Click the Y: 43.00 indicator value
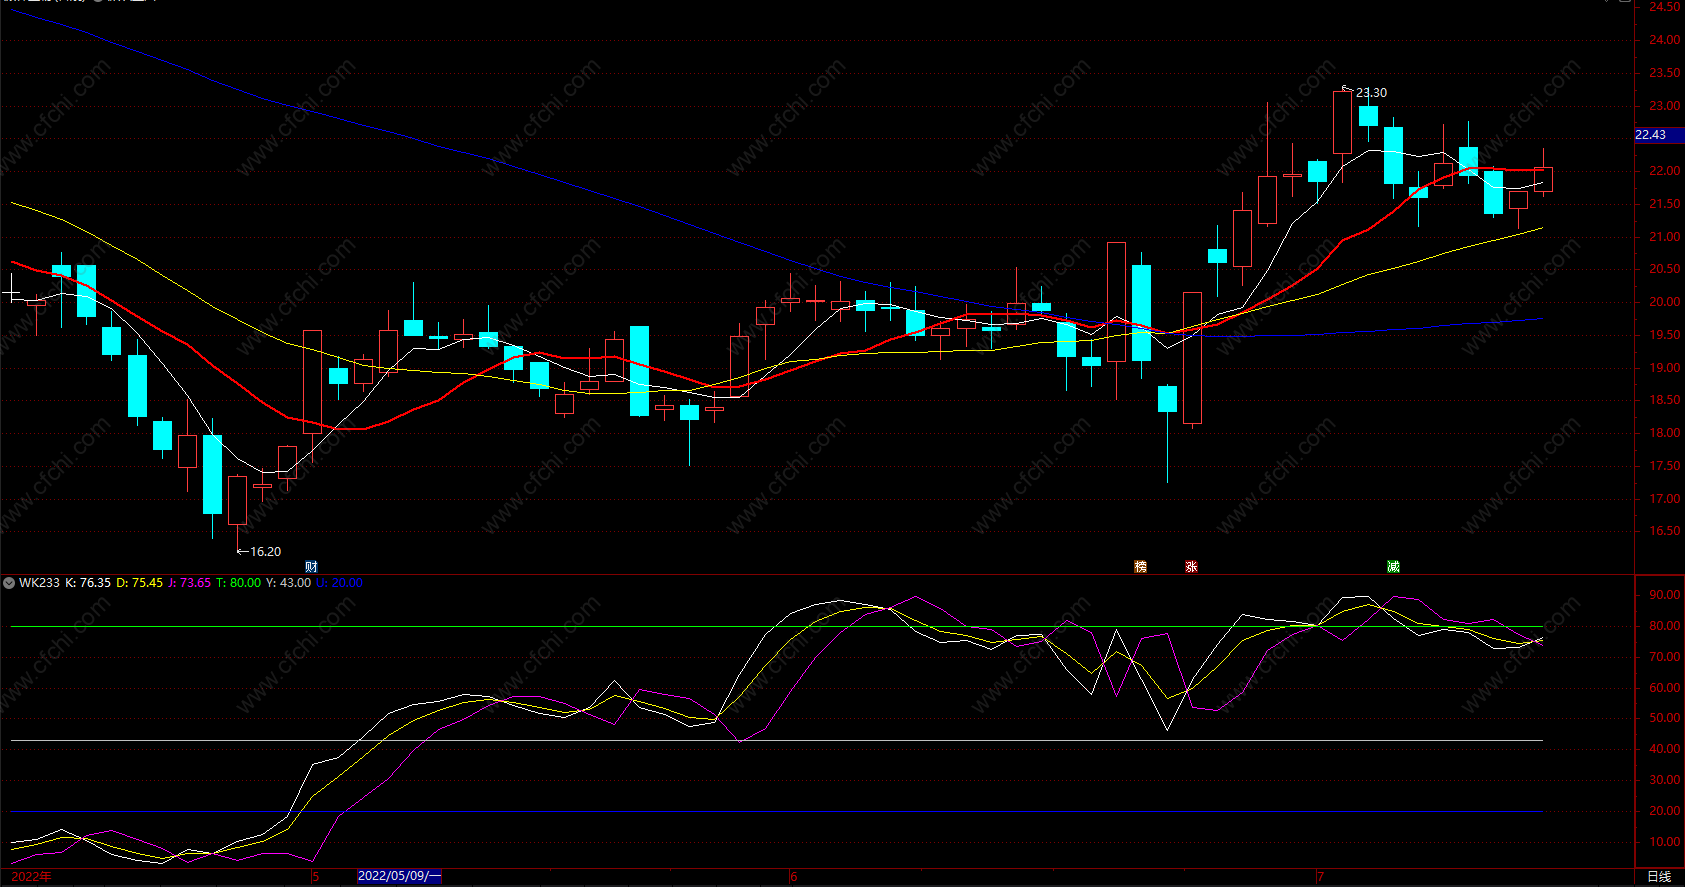 point(288,583)
